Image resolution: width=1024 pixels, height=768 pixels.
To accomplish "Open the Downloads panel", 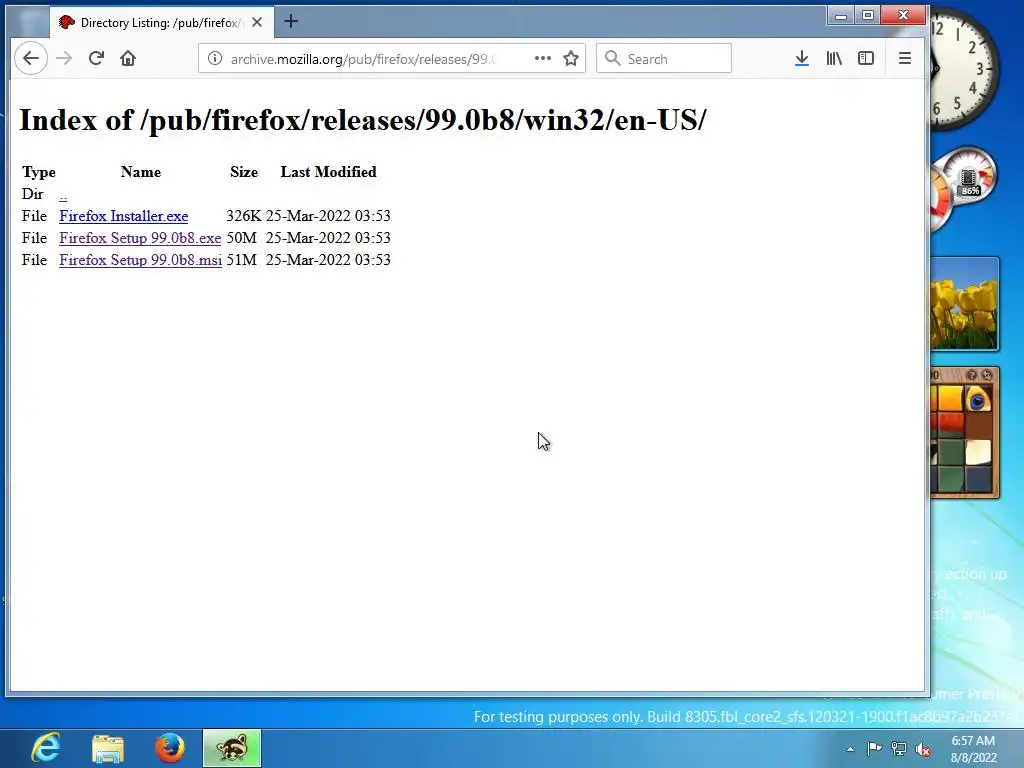I will click(802, 58).
